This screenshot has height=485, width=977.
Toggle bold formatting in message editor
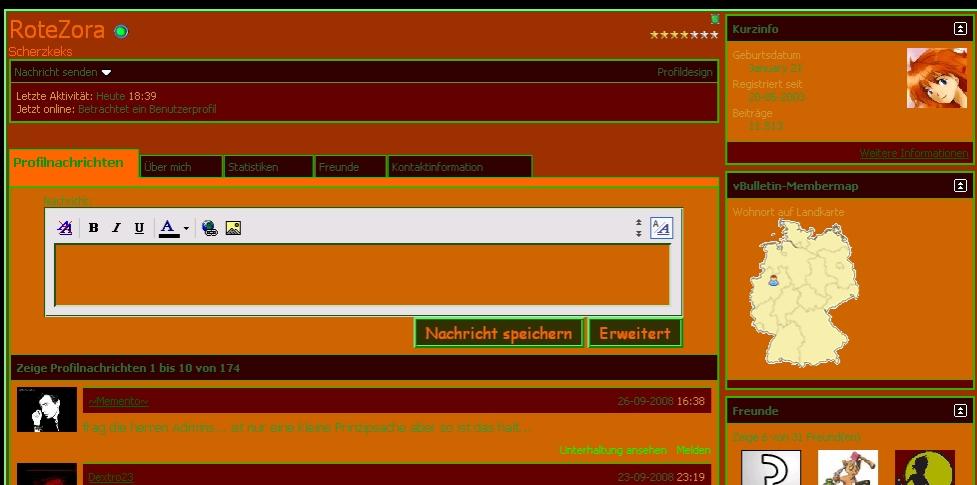pos(93,228)
